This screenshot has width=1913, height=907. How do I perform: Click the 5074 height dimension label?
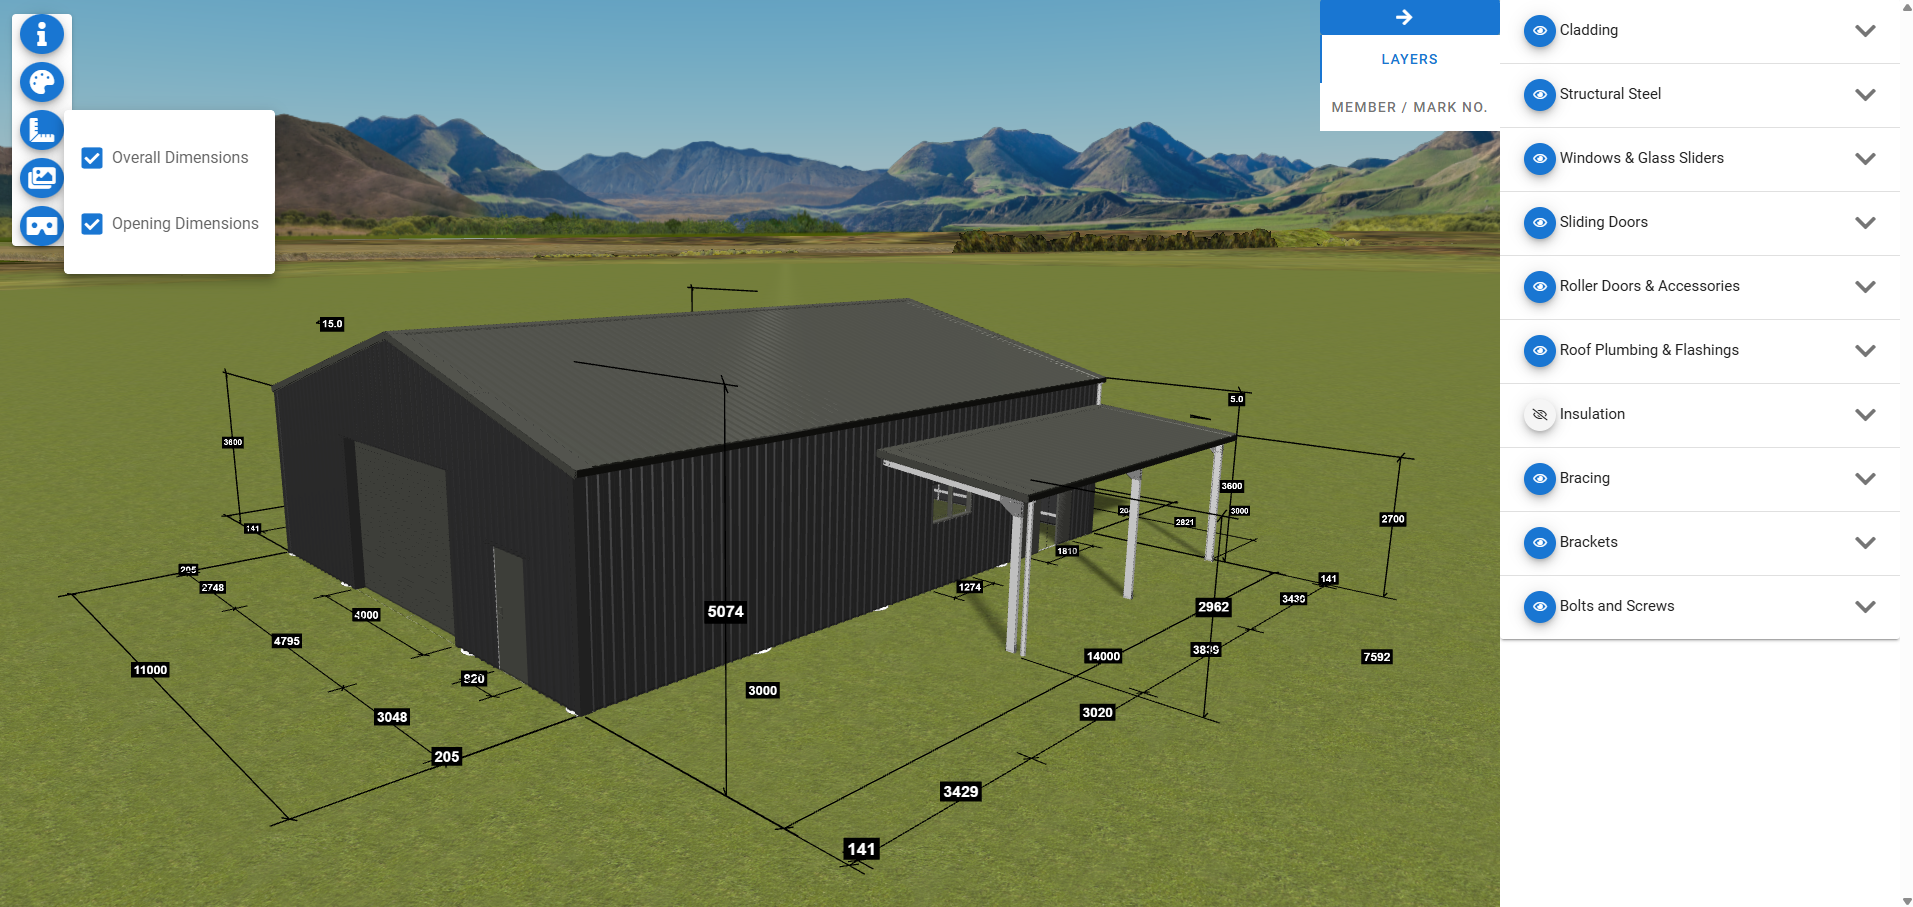point(725,612)
